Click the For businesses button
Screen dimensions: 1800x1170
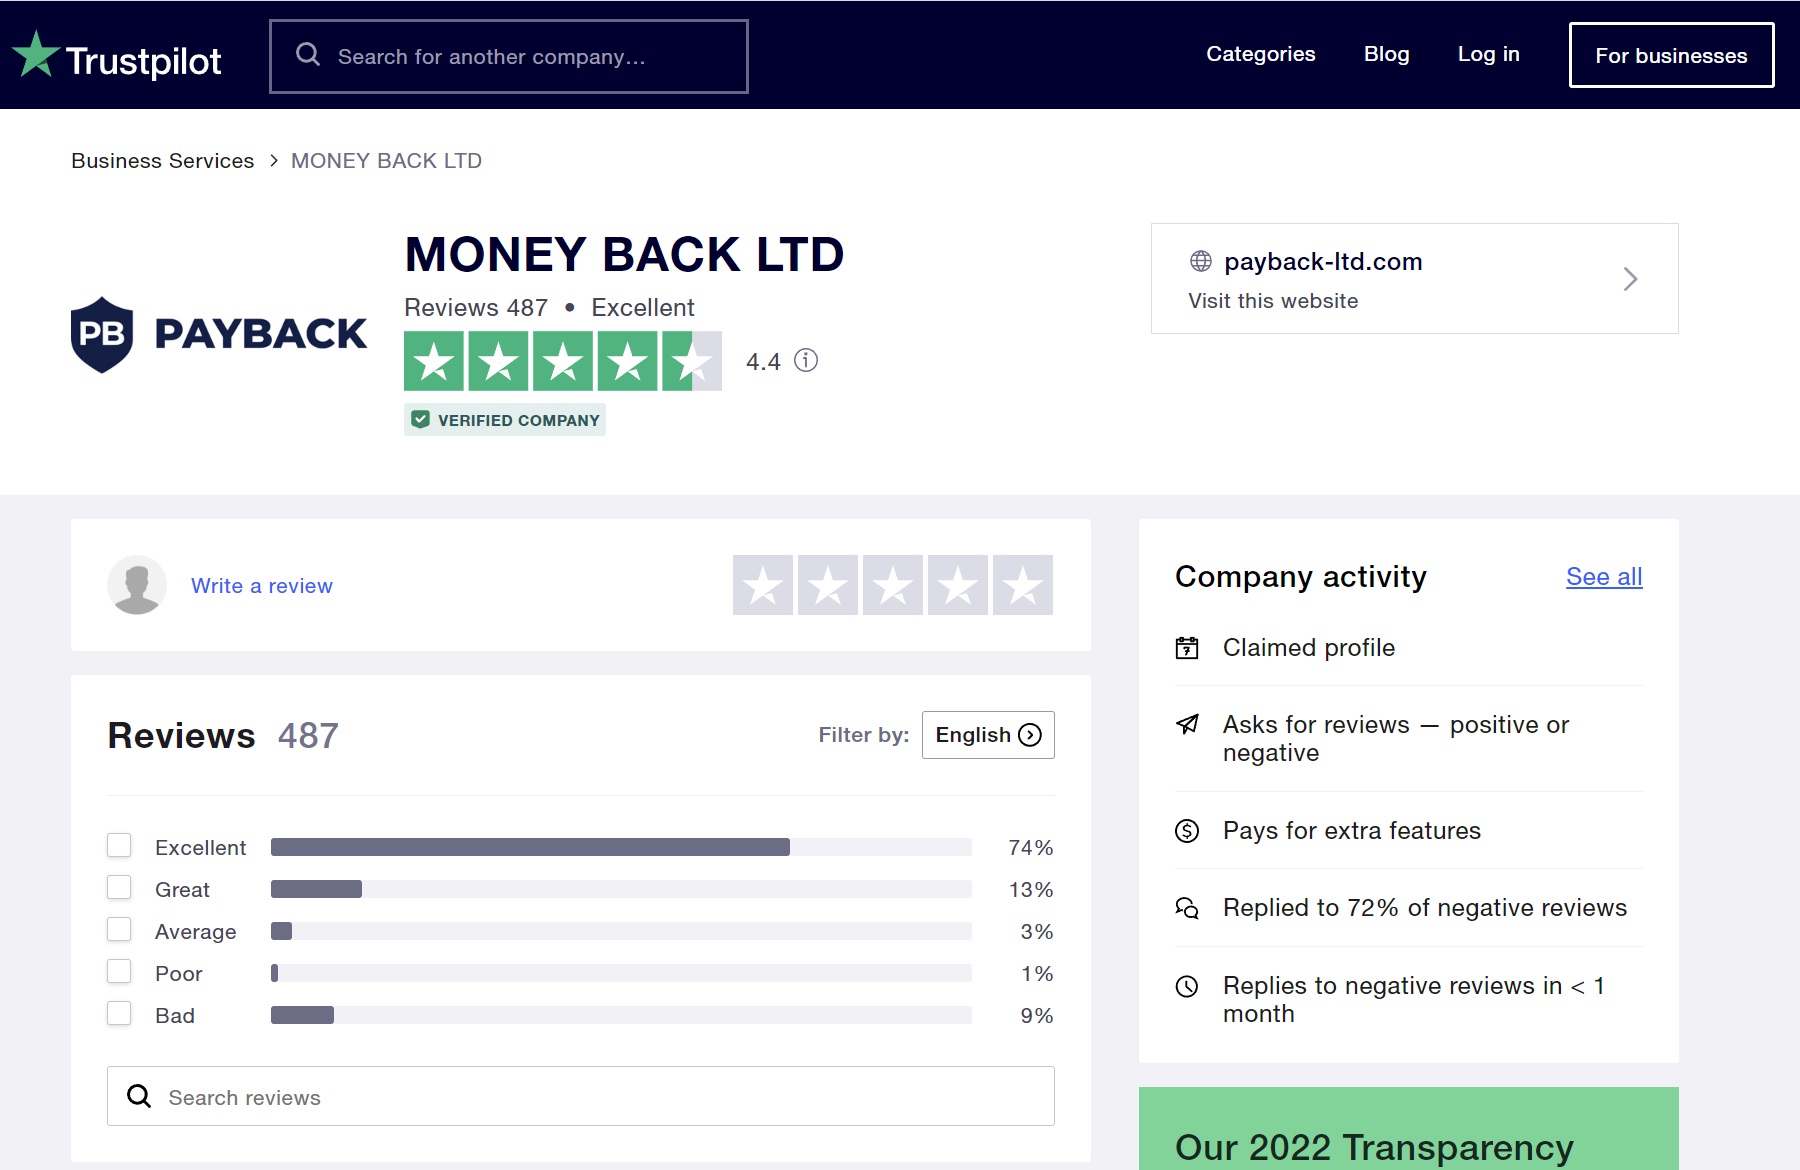(1671, 55)
